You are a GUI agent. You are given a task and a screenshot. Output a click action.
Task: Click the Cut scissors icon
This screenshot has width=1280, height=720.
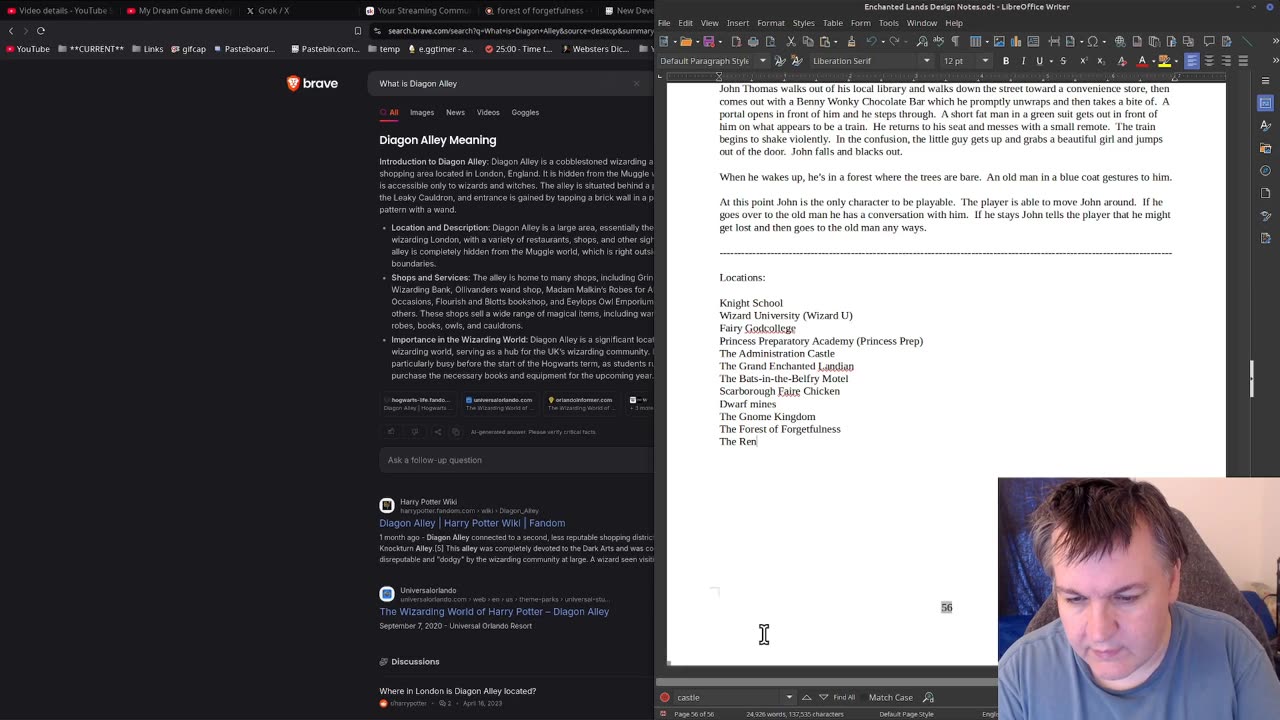pyautogui.click(x=791, y=41)
